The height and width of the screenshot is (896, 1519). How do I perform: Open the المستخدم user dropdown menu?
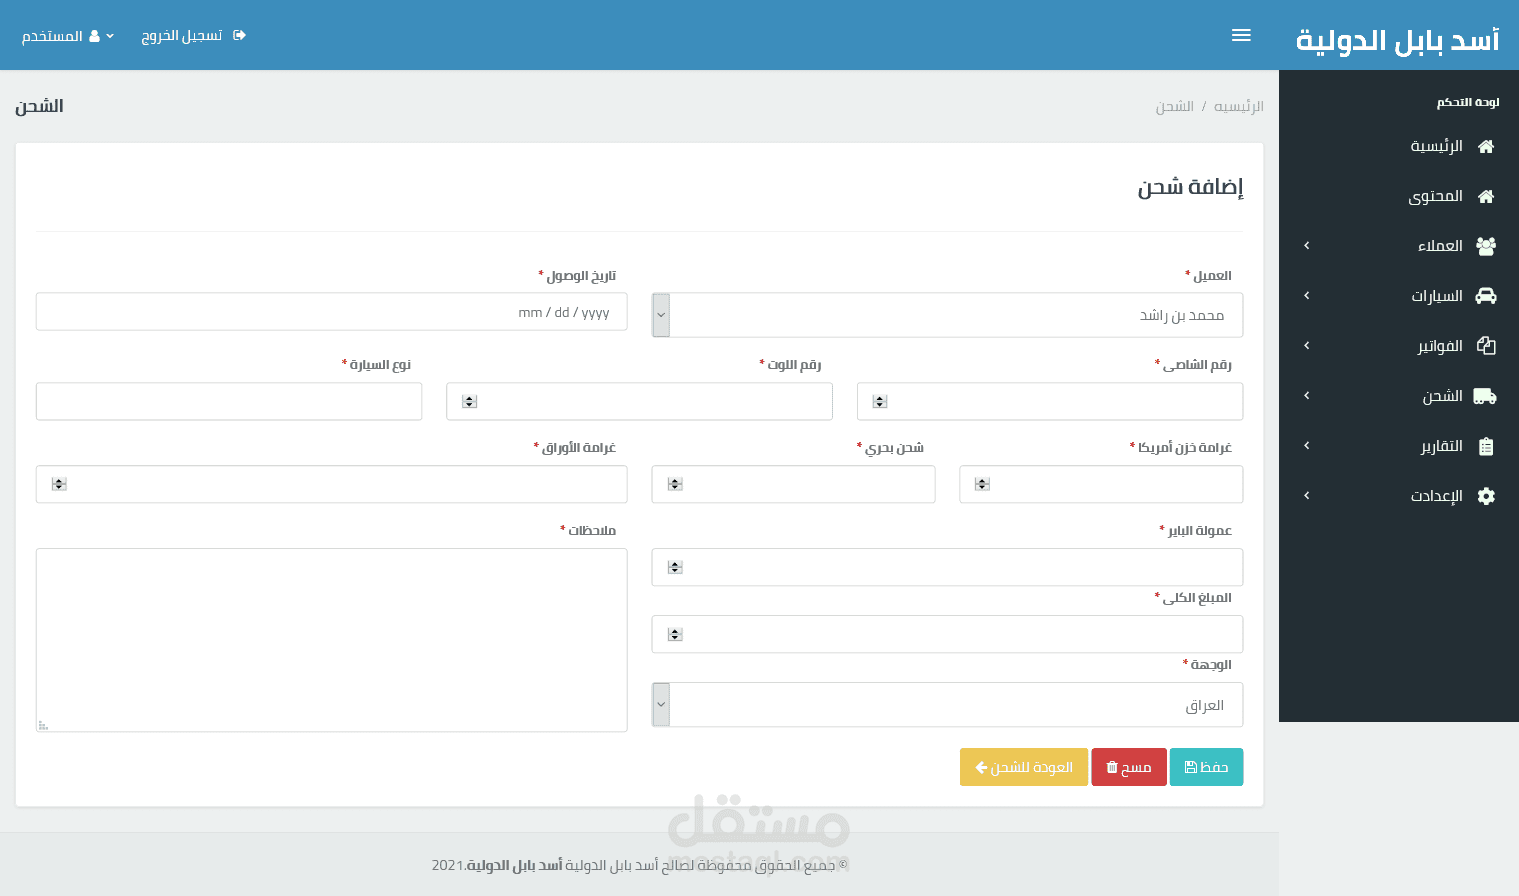(x=68, y=36)
